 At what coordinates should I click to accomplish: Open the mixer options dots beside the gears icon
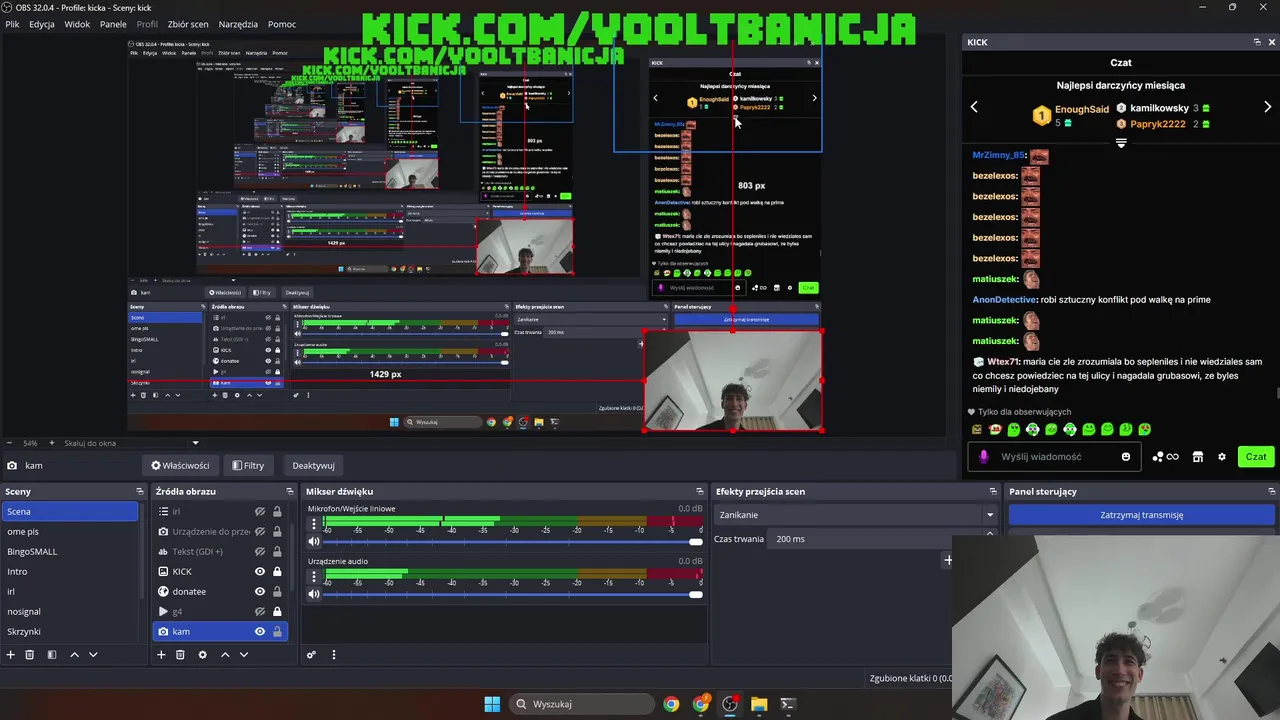click(334, 655)
